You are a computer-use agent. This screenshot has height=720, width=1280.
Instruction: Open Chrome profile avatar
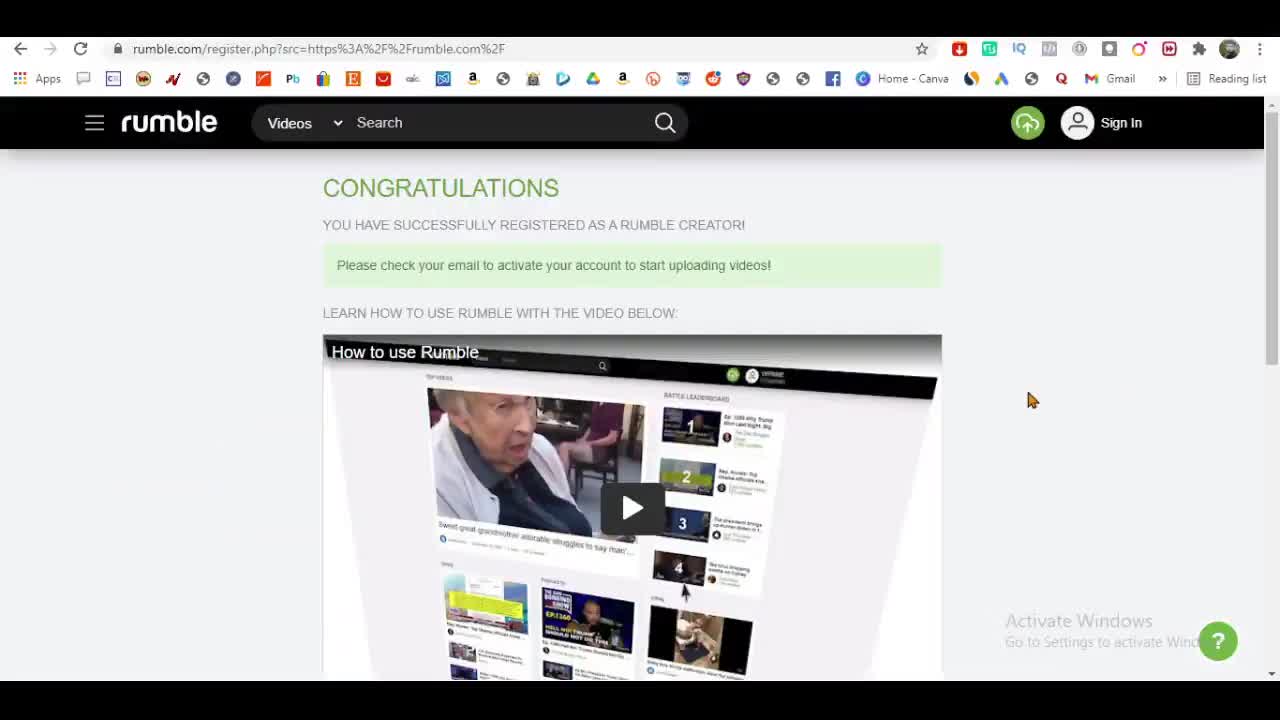tap(1230, 49)
